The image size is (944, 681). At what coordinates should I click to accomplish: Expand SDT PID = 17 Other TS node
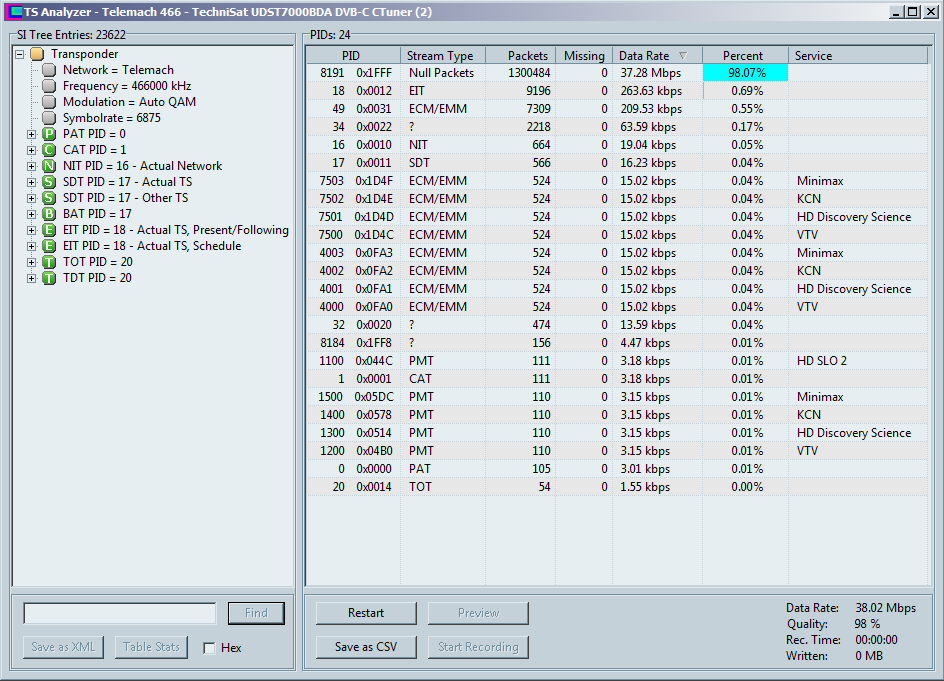tap(31, 198)
